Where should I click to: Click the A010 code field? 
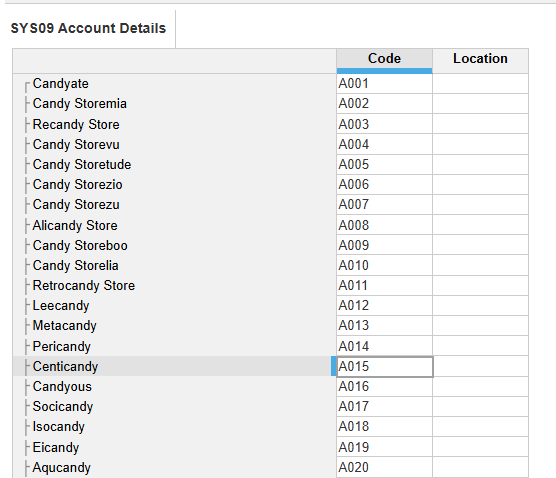coord(384,265)
